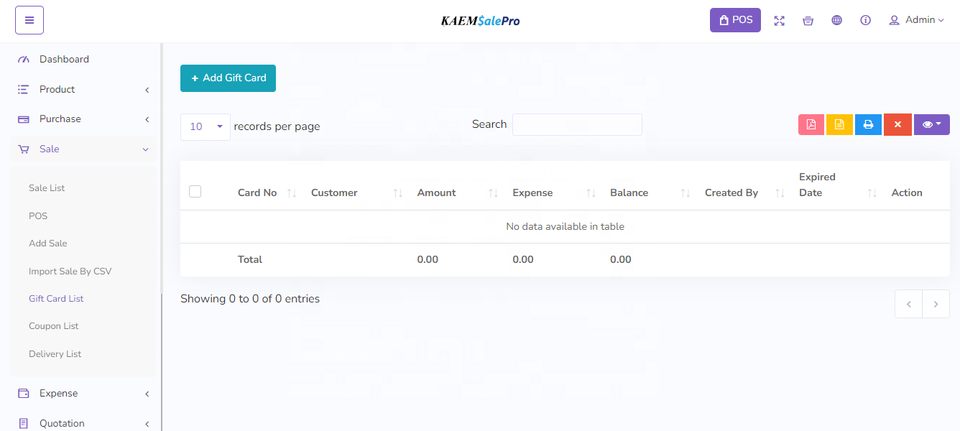960x431 pixels.
Task: Tick the select-all checkbox in table header
Action: [195, 192]
